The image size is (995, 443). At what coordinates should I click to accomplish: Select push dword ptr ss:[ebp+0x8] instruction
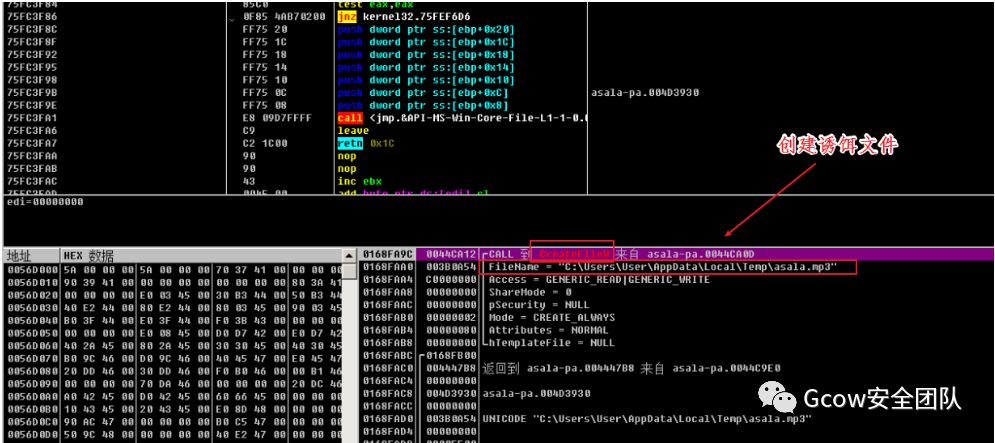423,105
